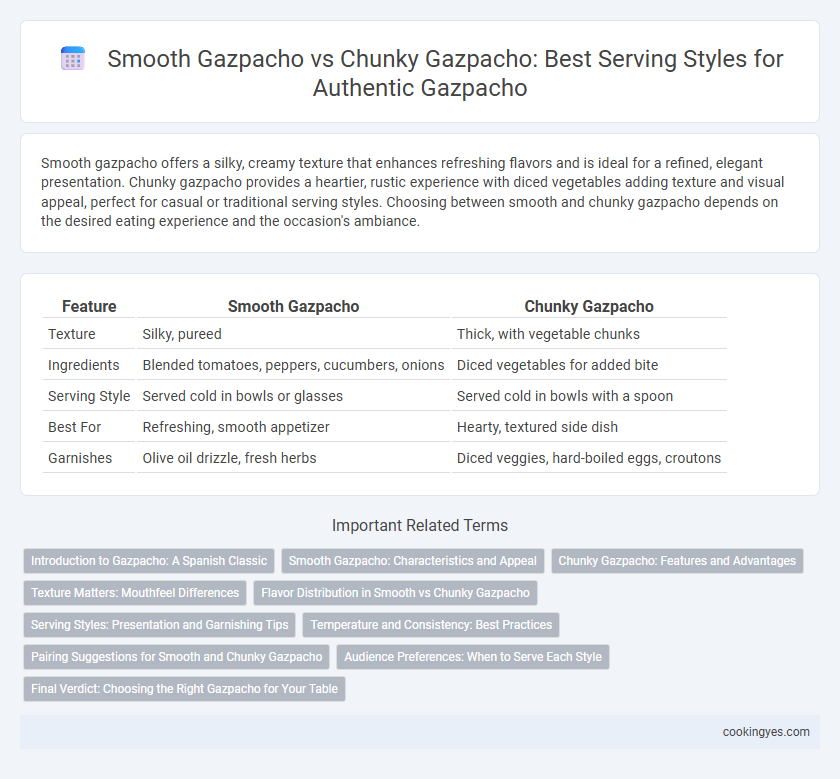Select 'Audience Preferences: When to Serve Each Style'
This screenshot has height=779, width=840.
pyautogui.click(x=473, y=657)
